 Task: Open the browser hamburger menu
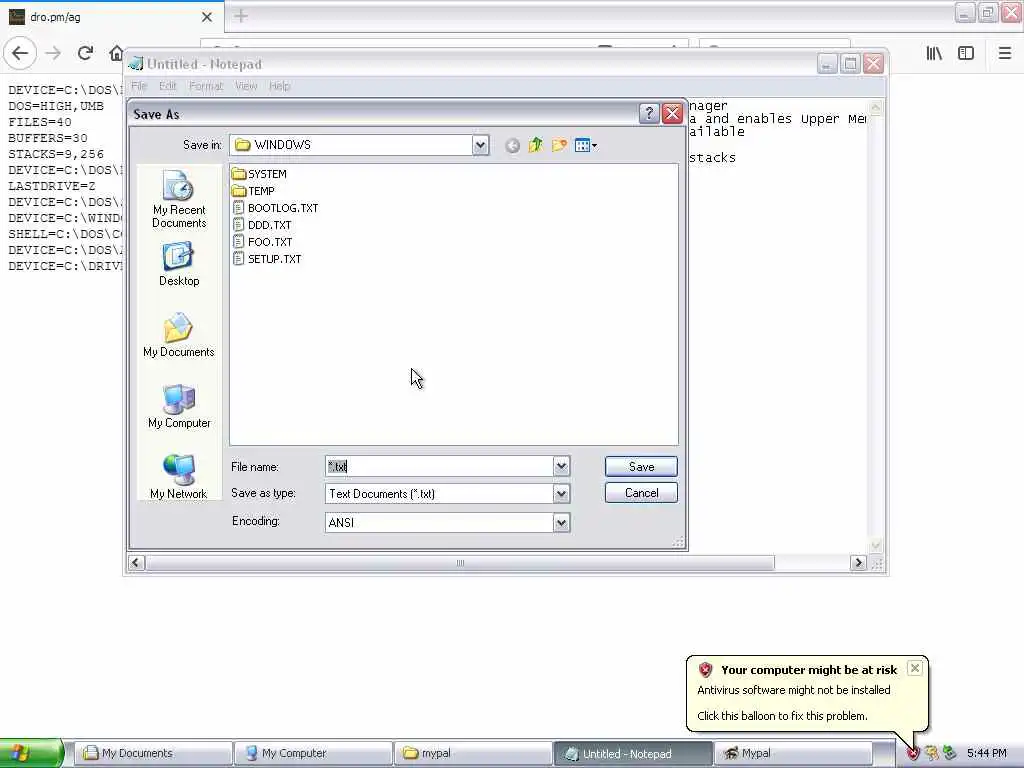(1005, 53)
